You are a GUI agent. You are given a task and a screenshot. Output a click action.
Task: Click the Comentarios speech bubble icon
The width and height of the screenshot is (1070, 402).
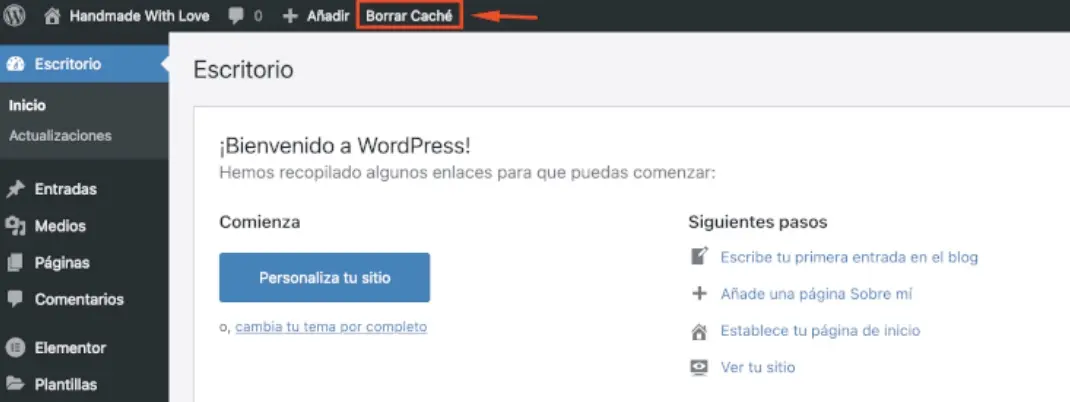pos(16,300)
